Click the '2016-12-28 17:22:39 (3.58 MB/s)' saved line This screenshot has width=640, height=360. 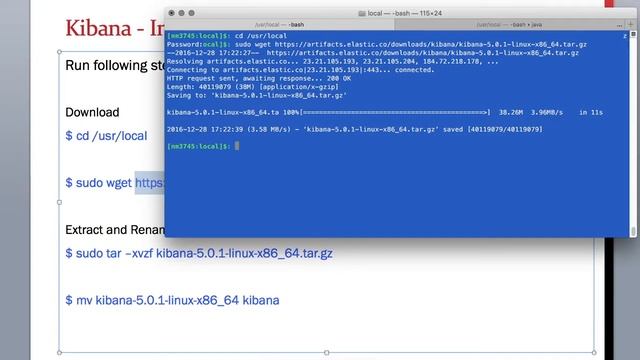pyautogui.click(x=355, y=129)
